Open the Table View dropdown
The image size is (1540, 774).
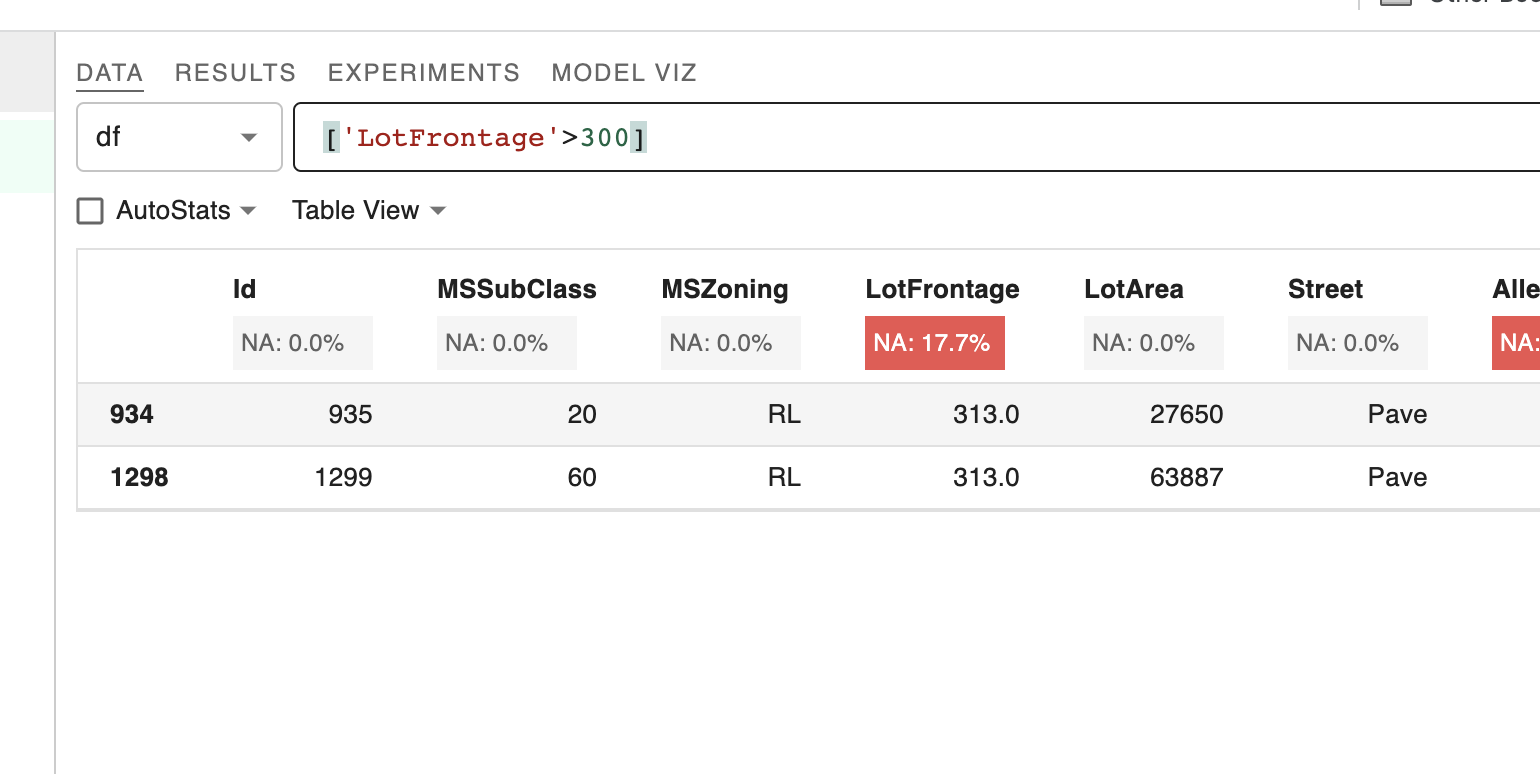[x=368, y=211]
